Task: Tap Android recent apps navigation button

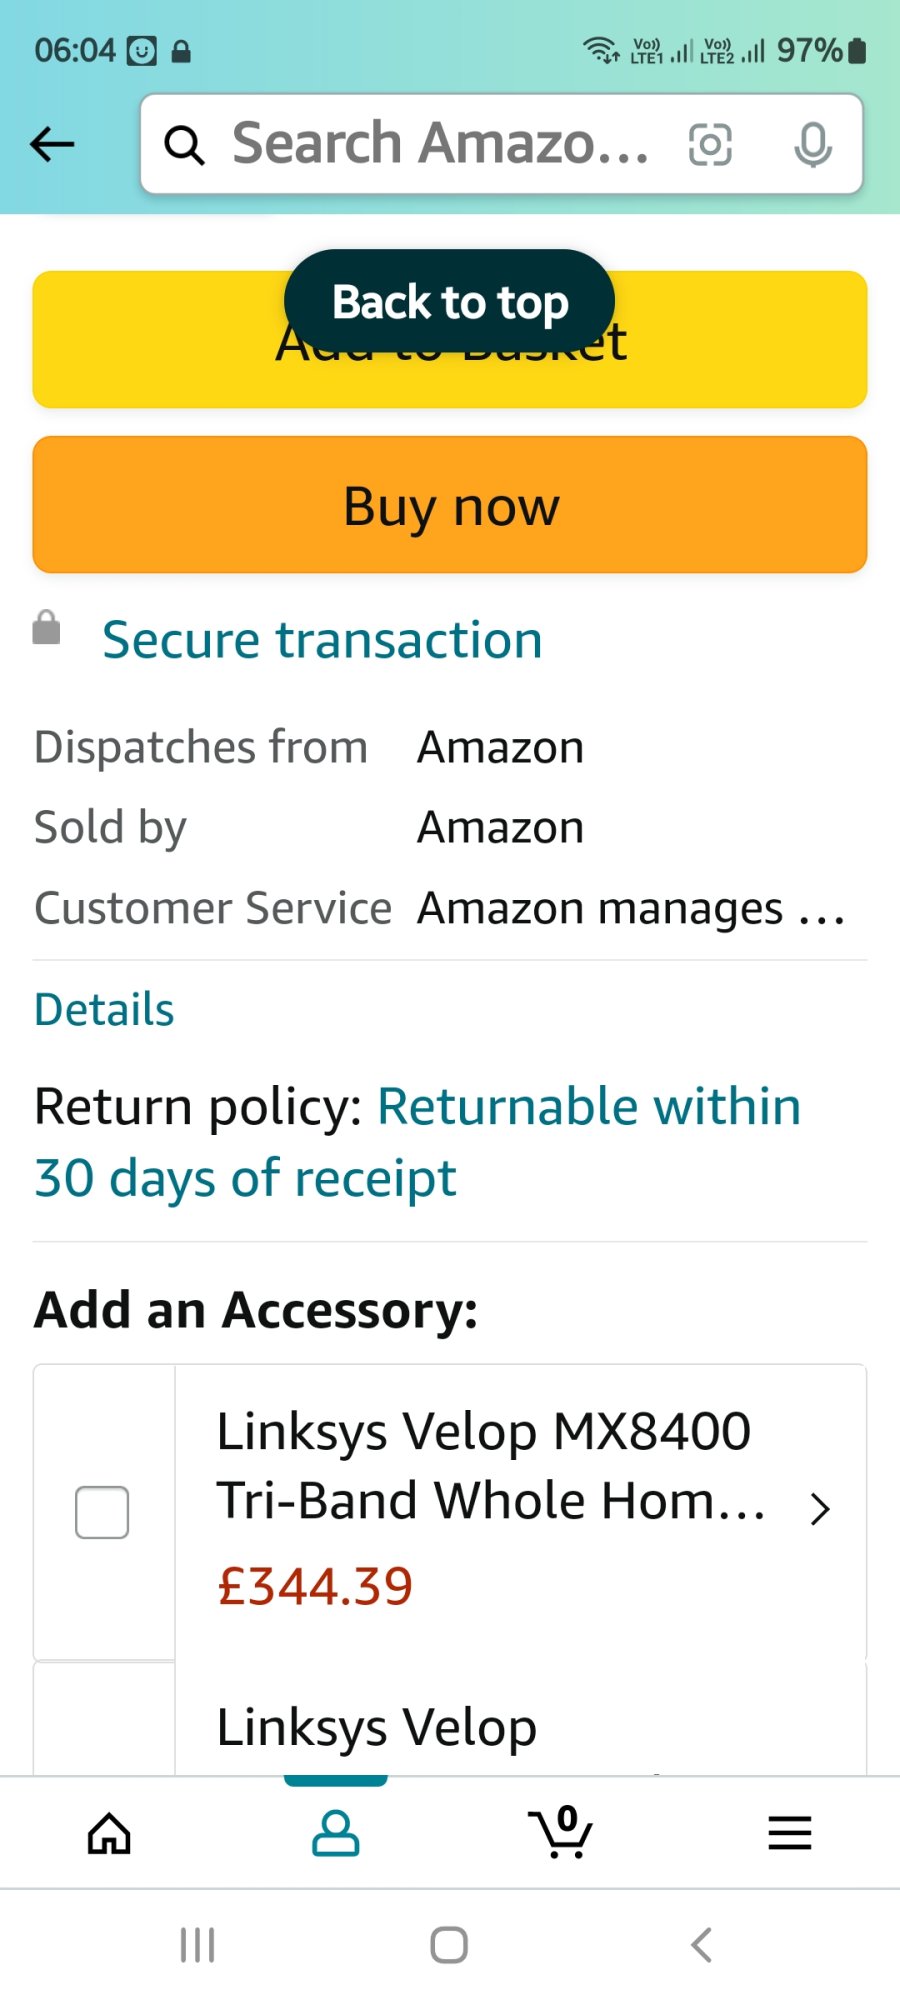Action: pyautogui.click(x=197, y=1945)
